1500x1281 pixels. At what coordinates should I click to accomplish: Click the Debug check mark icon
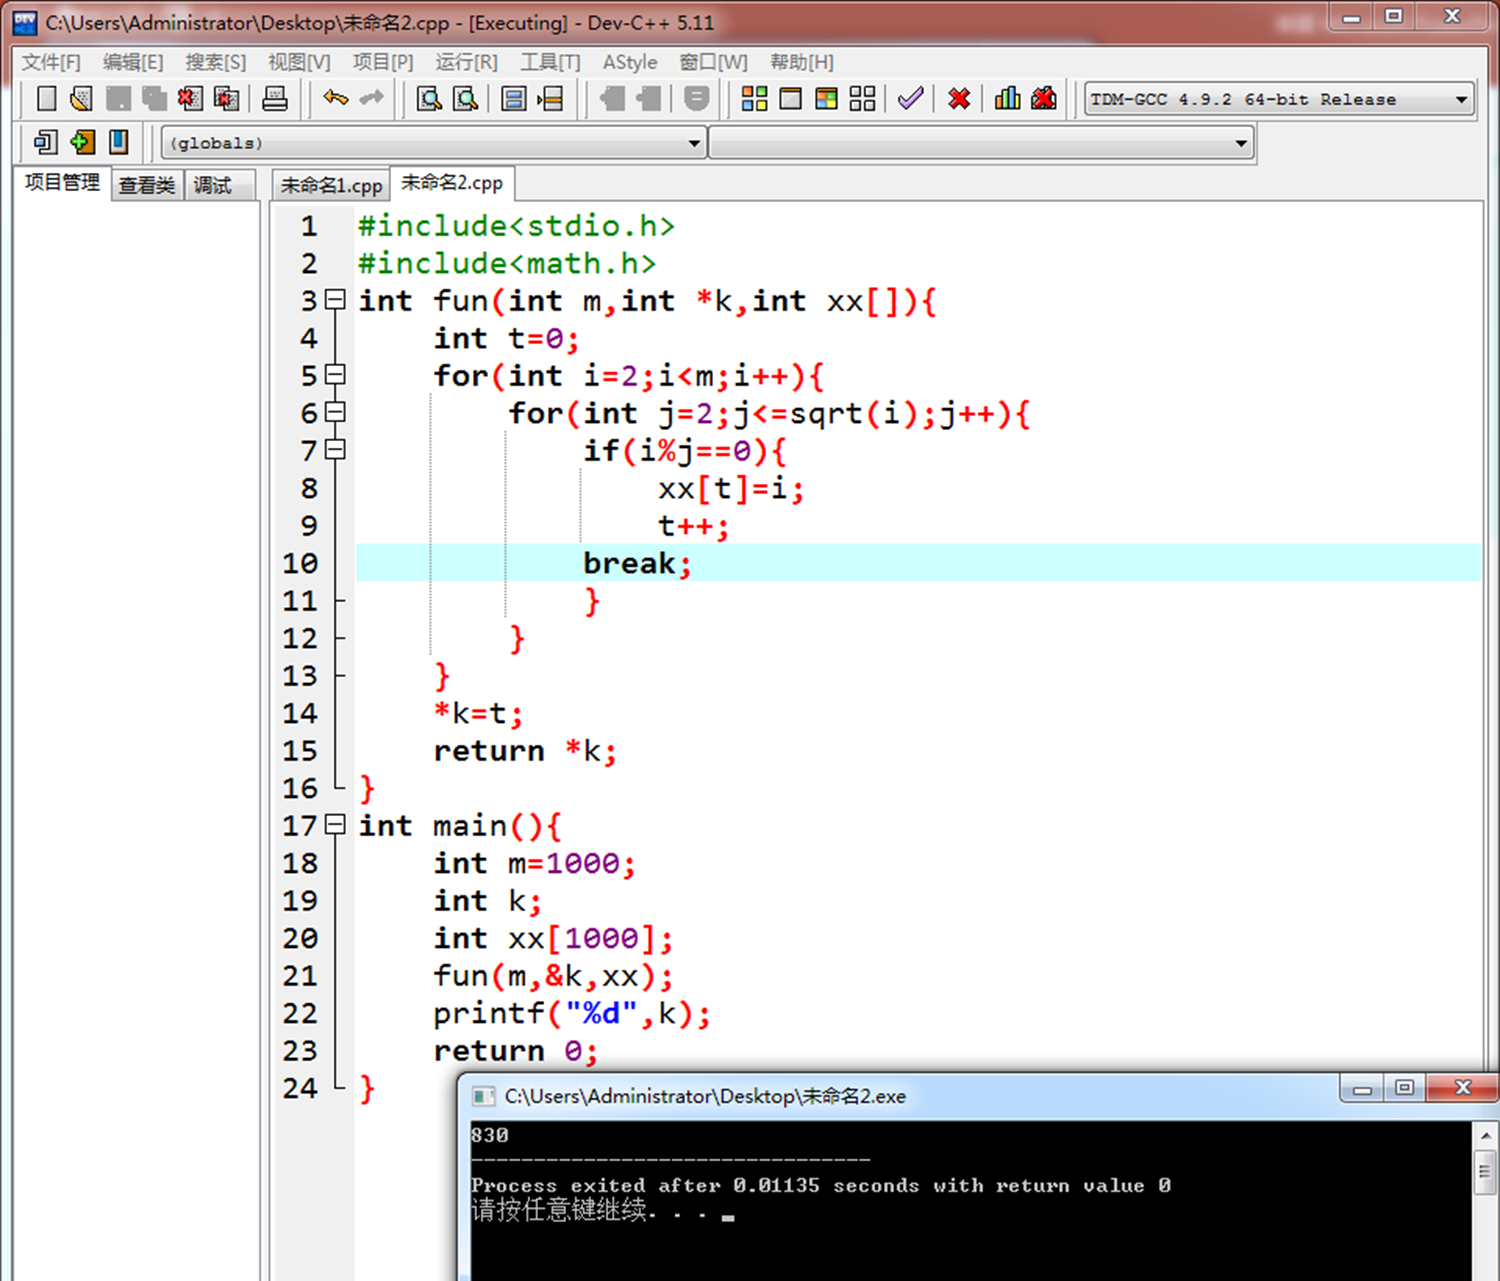[x=910, y=98]
